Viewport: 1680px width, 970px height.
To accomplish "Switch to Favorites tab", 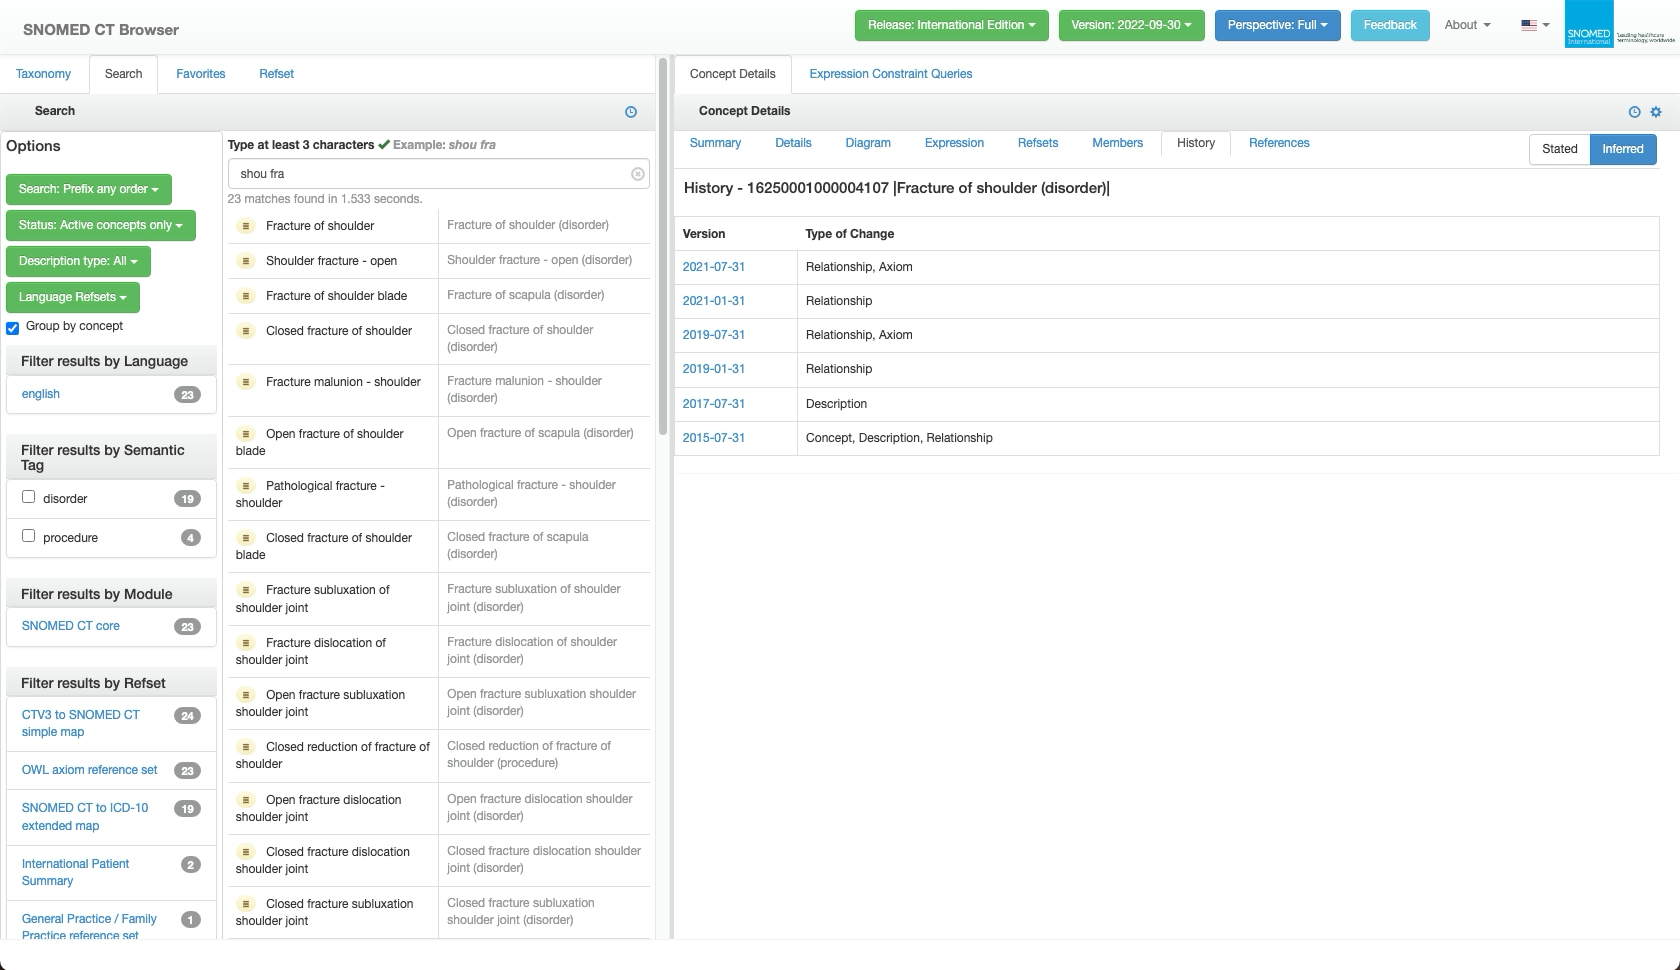I will click(200, 74).
